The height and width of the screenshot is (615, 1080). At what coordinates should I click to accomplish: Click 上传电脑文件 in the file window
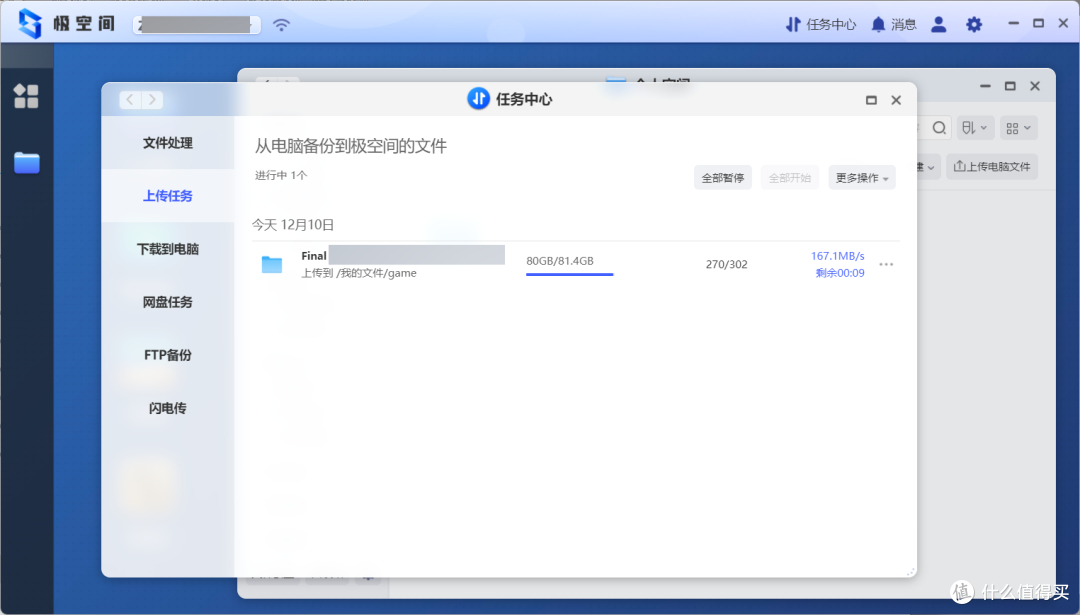992,167
